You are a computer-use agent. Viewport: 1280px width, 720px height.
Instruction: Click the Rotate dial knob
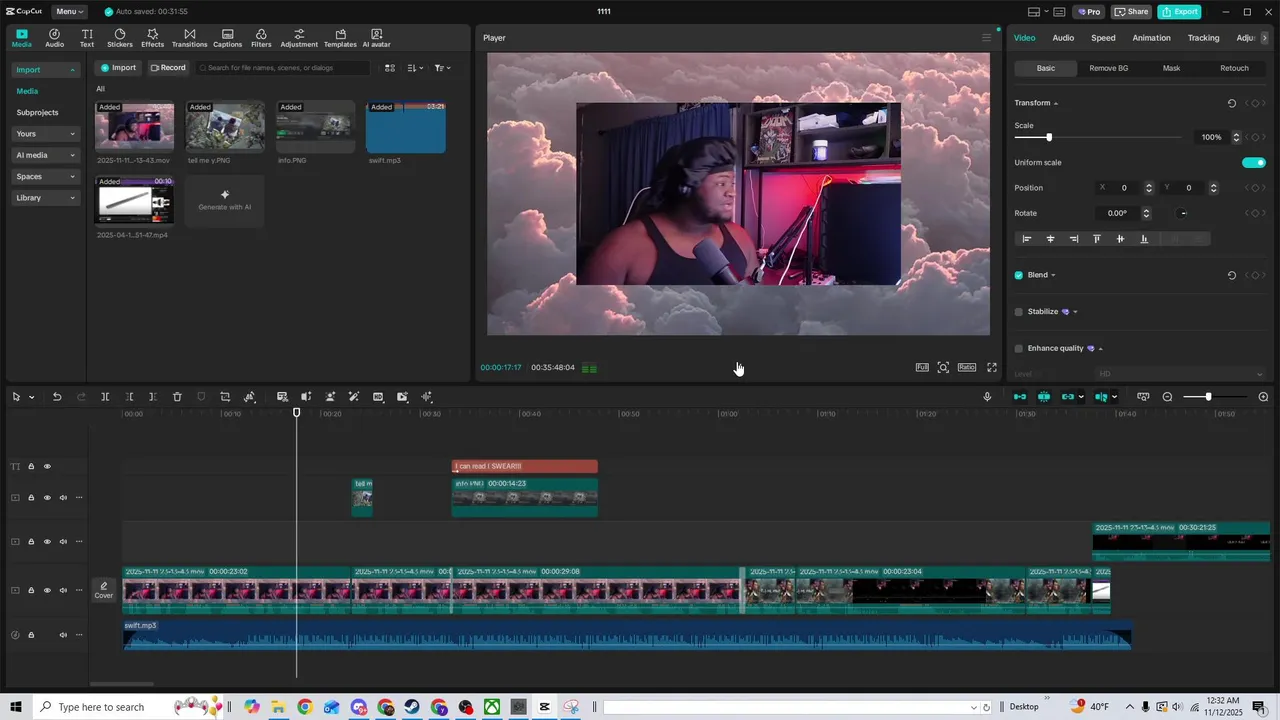click(1183, 213)
